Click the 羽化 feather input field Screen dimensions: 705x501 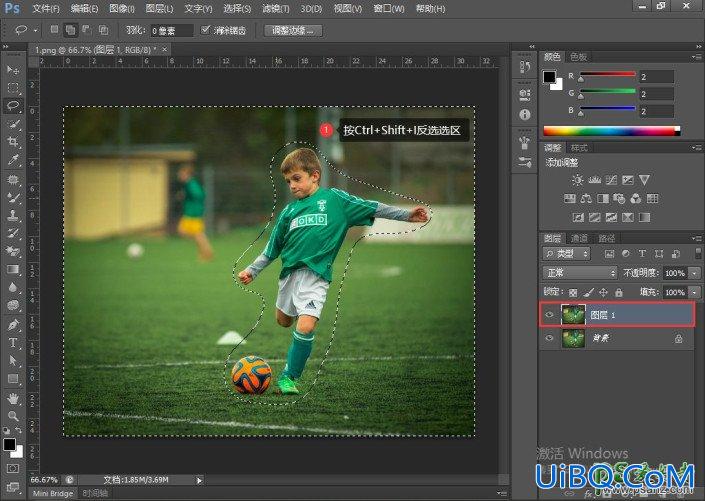coord(172,31)
